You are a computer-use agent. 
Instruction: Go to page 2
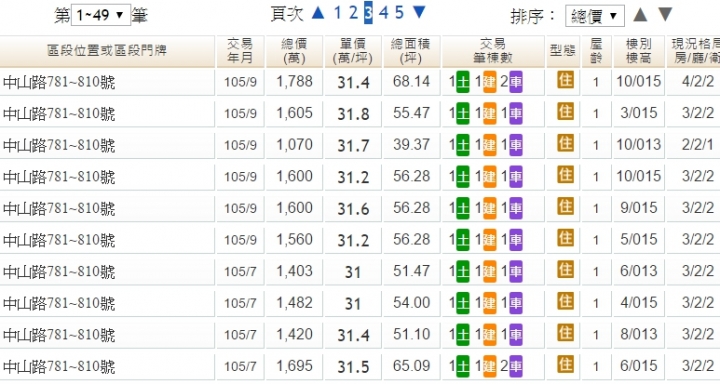[x=353, y=13]
